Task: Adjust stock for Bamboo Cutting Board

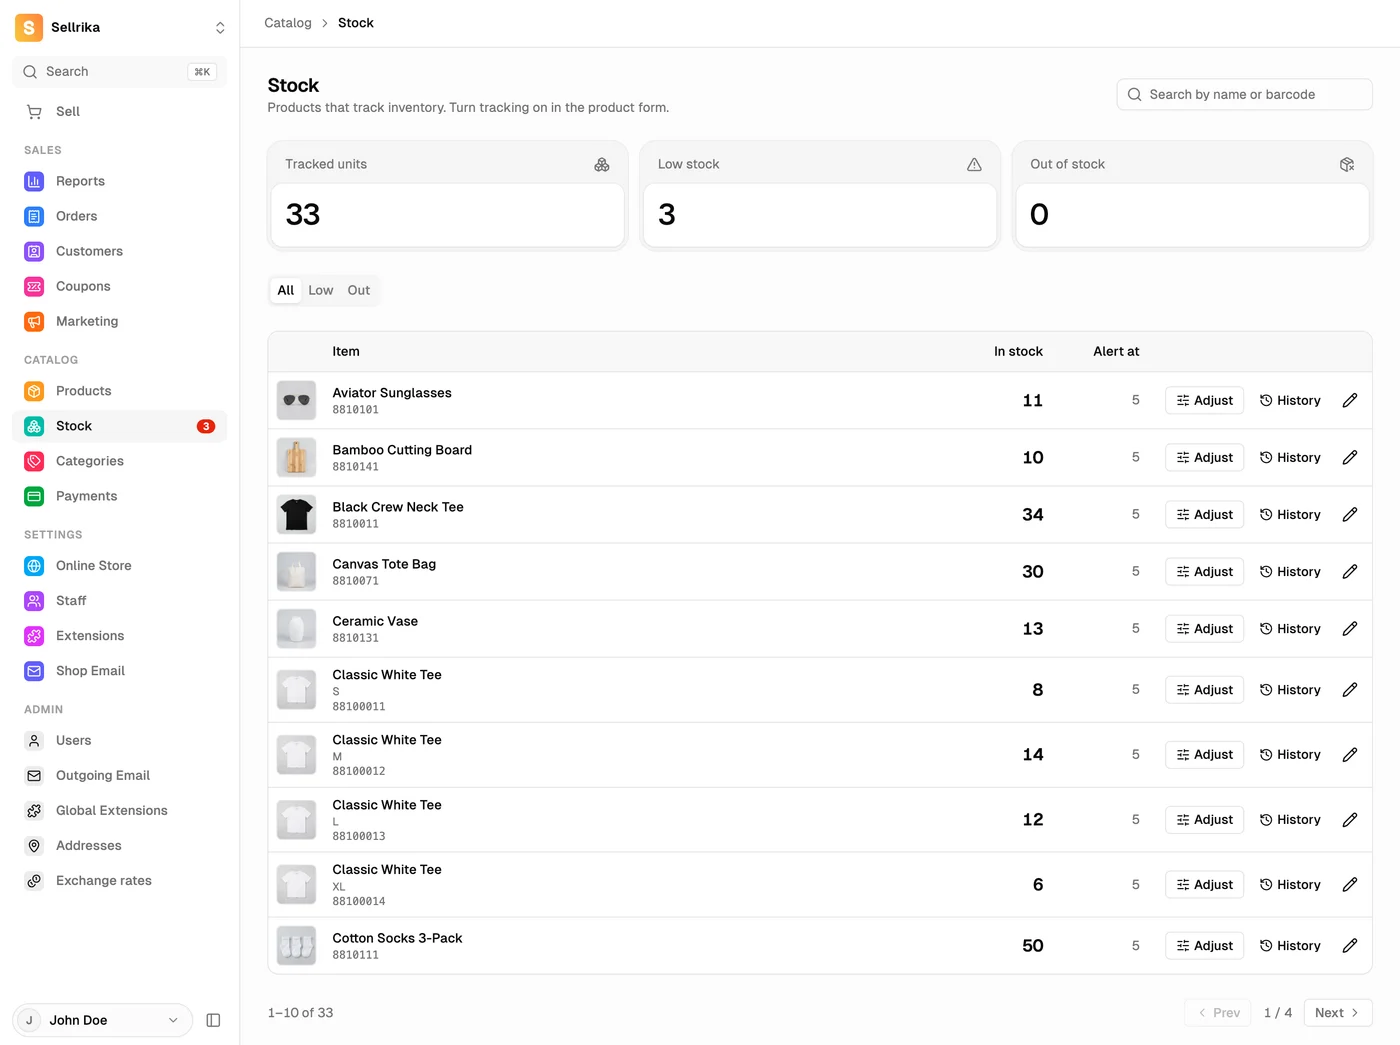Action: tap(1205, 457)
